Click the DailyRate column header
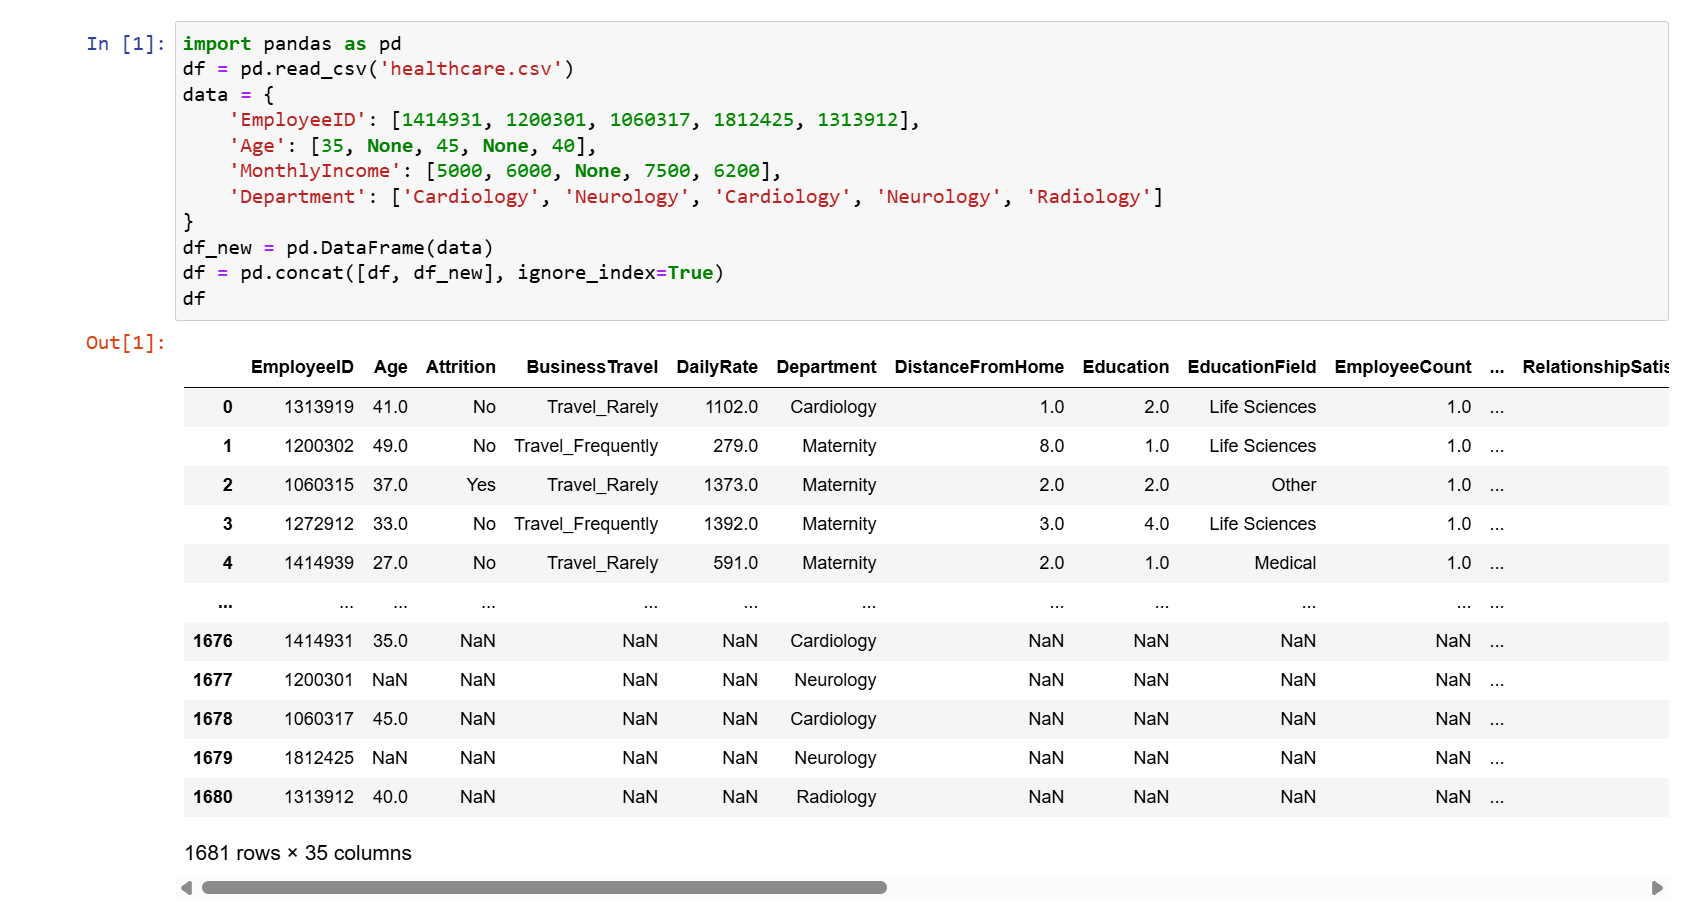Viewport: 1689px width, 902px height. [717, 367]
